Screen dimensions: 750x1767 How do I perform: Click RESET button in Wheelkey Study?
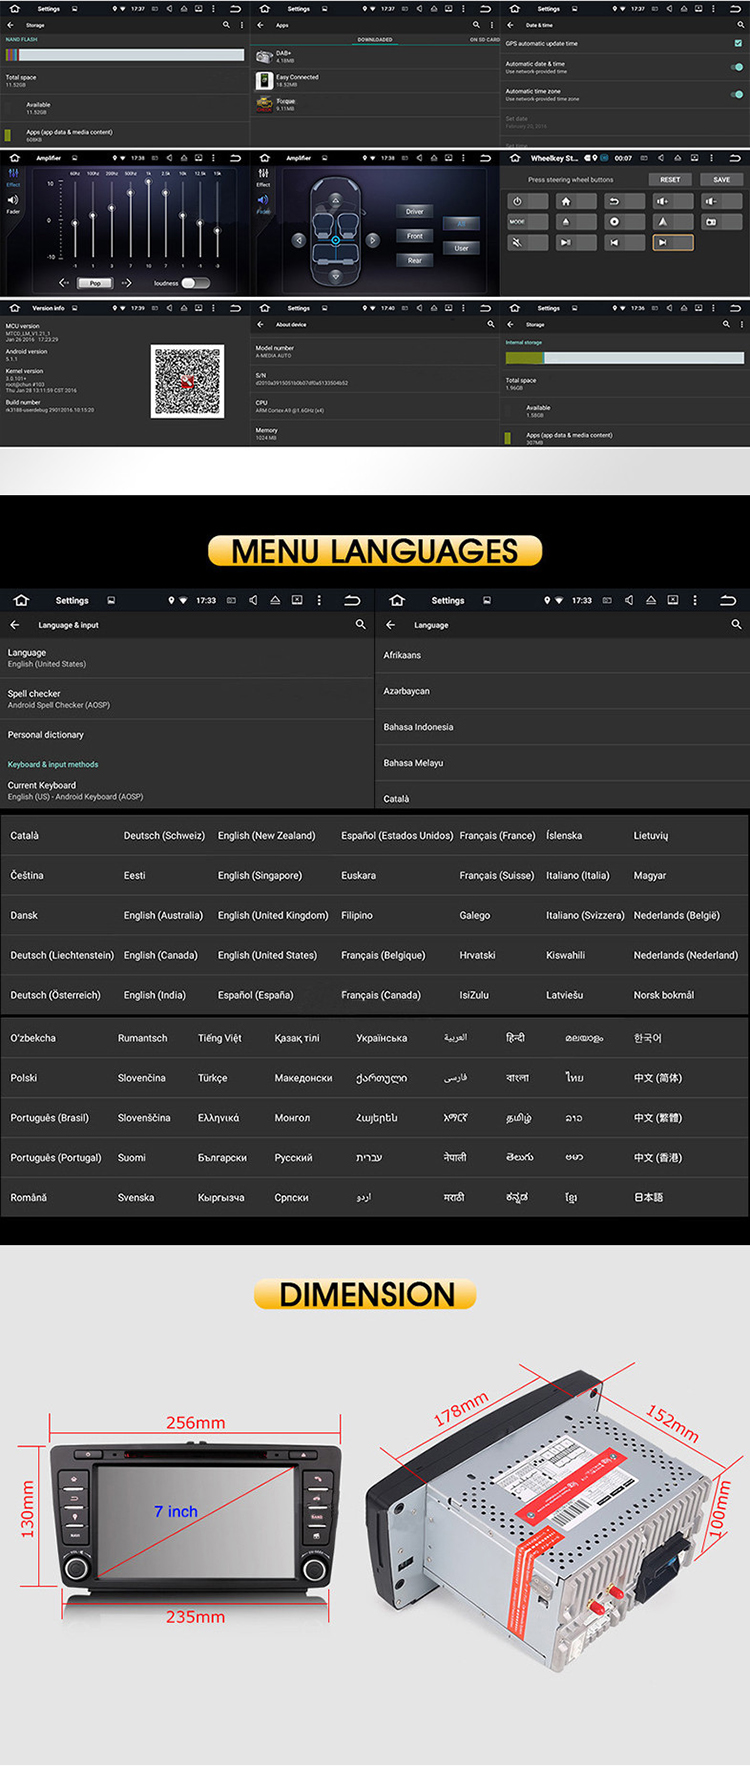pyautogui.click(x=670, y=180)
